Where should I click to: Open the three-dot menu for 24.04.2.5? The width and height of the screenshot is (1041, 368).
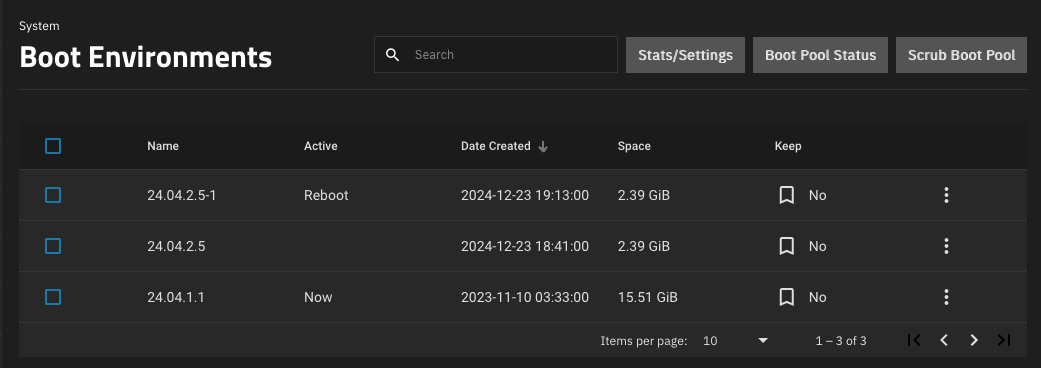click(x=946, y=246)
